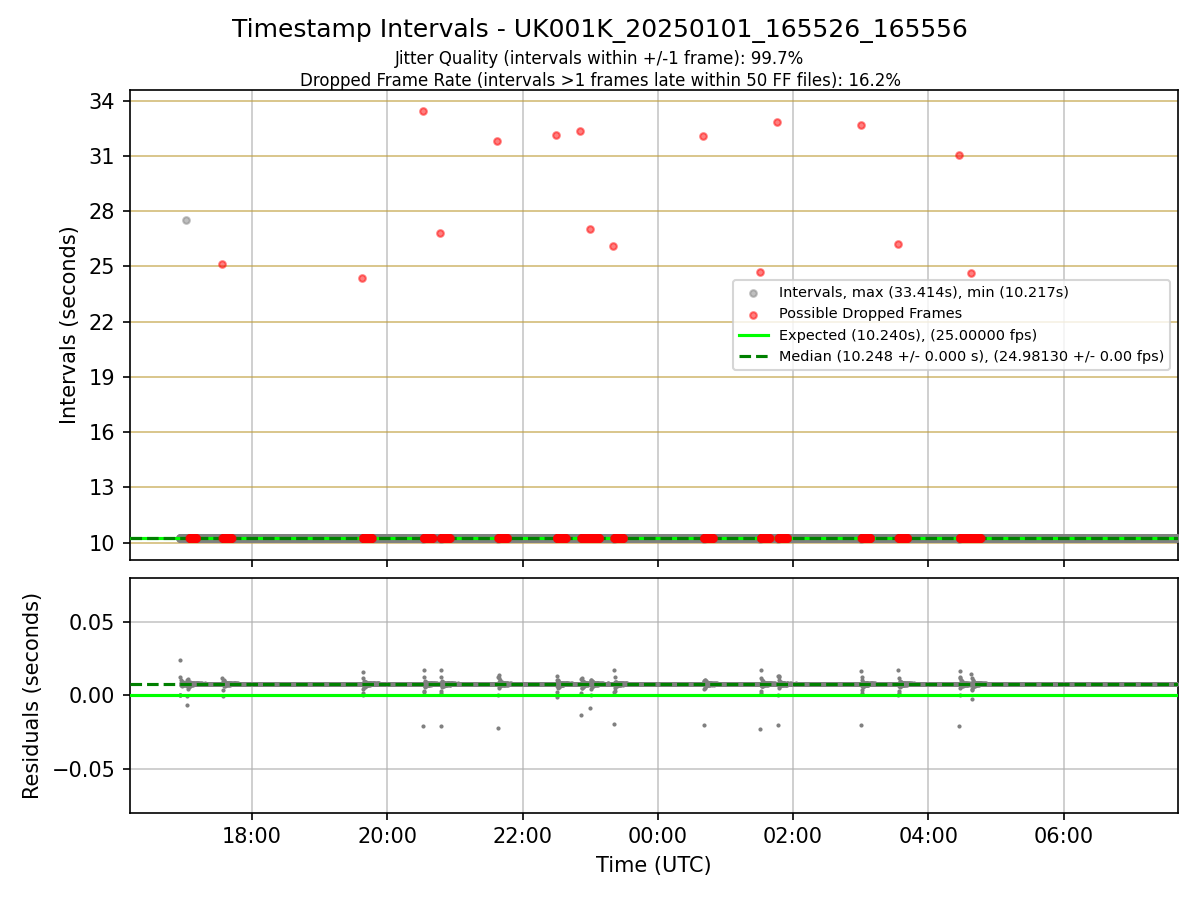Select the 'Jitter Quality' 99.7% subtitle line

[x=599, y=58]
